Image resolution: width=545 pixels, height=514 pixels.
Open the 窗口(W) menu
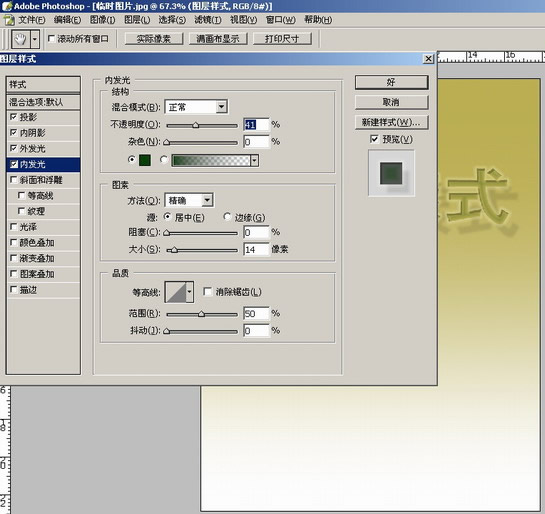click(x=280, y=20)
